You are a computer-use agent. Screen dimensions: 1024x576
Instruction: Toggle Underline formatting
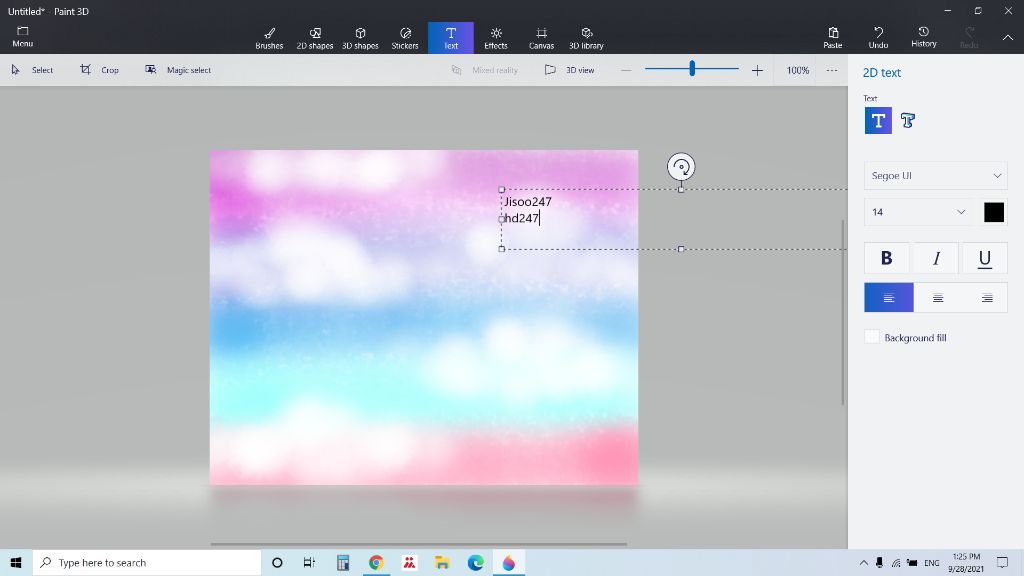tap(984, 259)
